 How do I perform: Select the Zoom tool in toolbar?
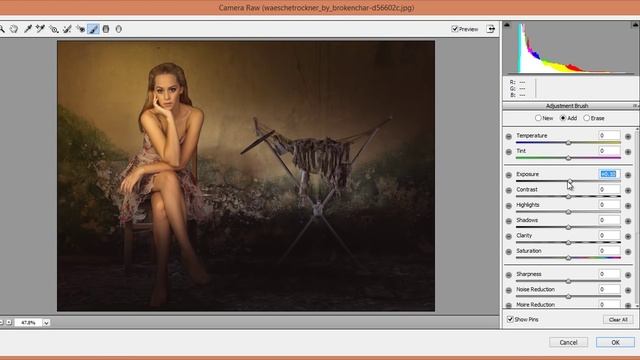point(2,29)
